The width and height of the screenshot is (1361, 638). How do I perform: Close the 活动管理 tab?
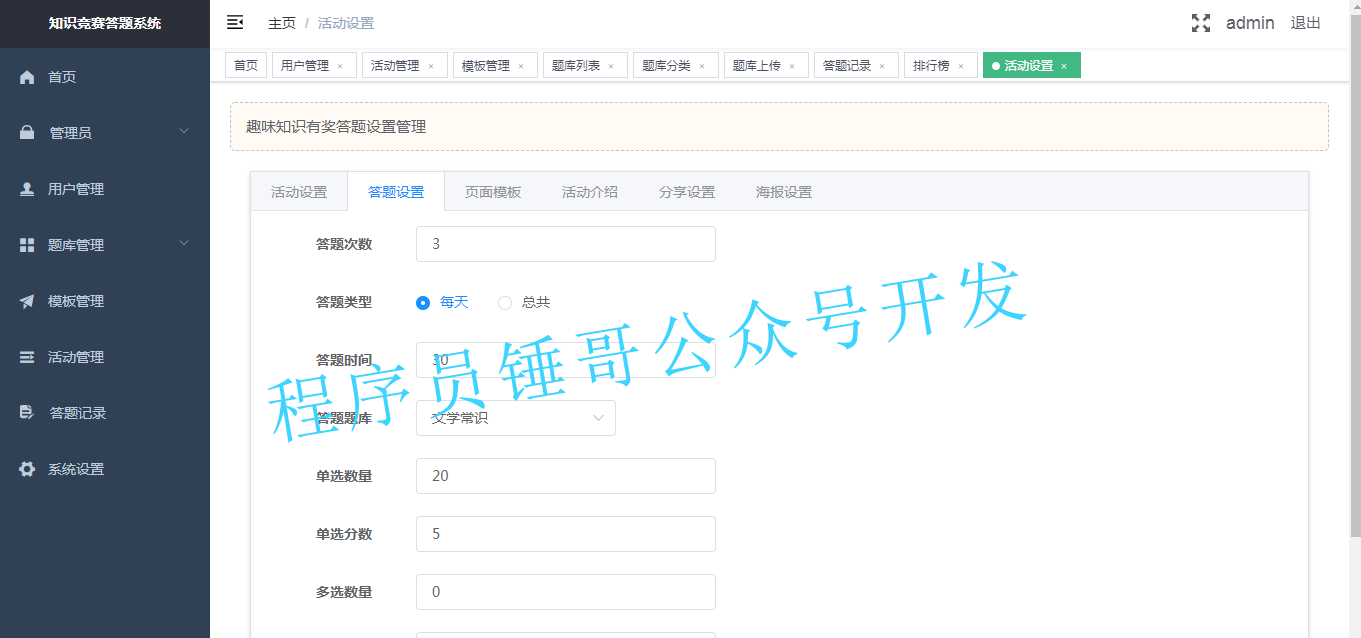click(431, 66)
